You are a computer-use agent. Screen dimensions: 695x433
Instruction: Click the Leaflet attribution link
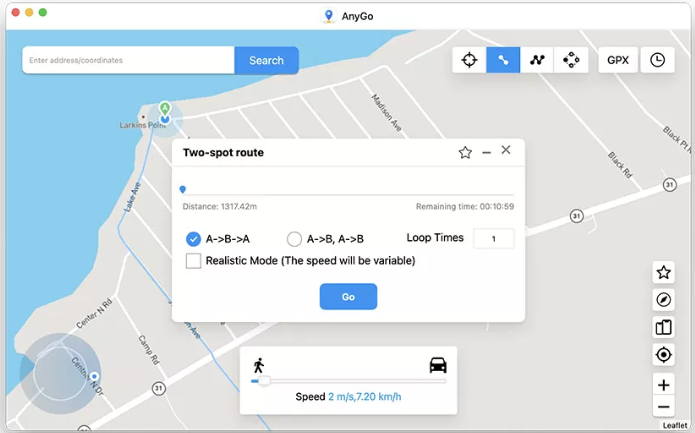(x=675, y=425)
